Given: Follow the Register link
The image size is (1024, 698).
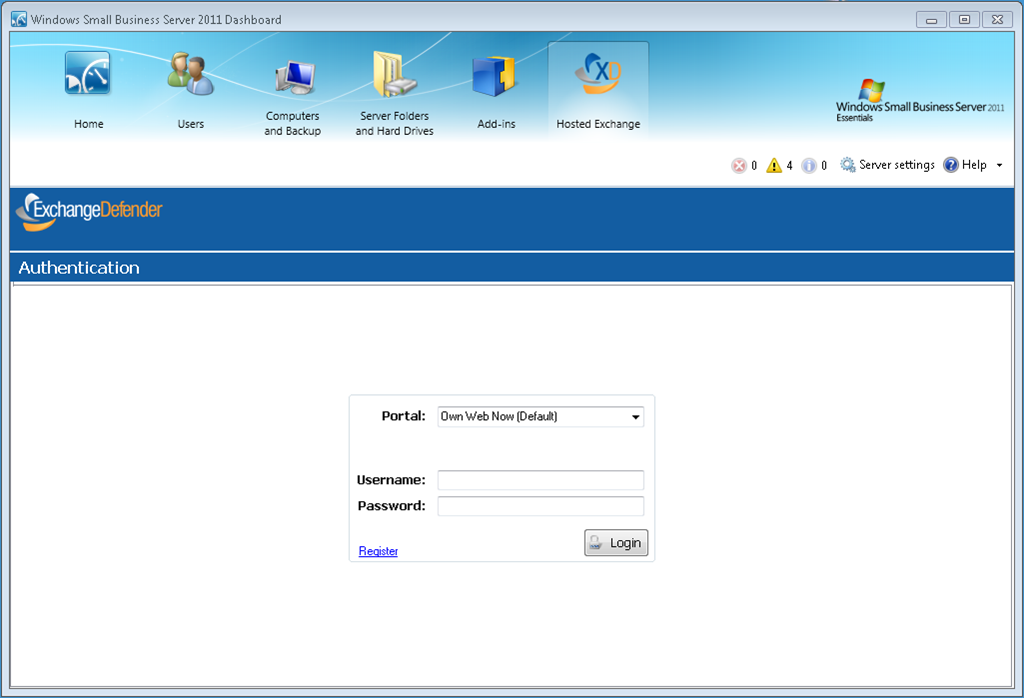Looking at the screenshot, I should click(x=378, y=551).
